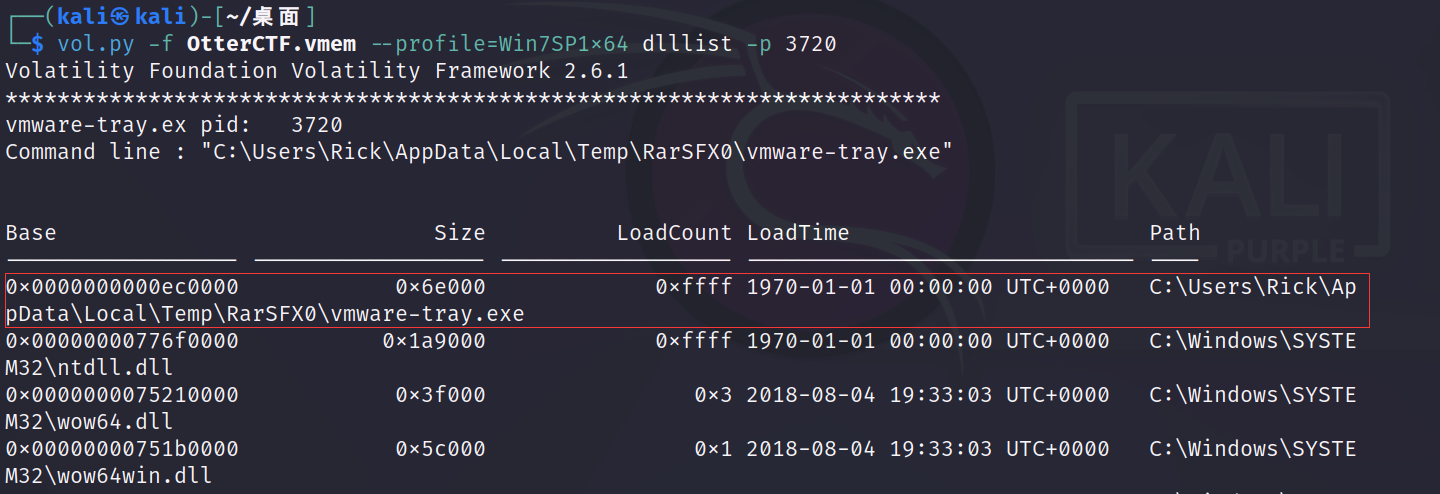Select the size value 0x1a9000

tap(434, 341)
